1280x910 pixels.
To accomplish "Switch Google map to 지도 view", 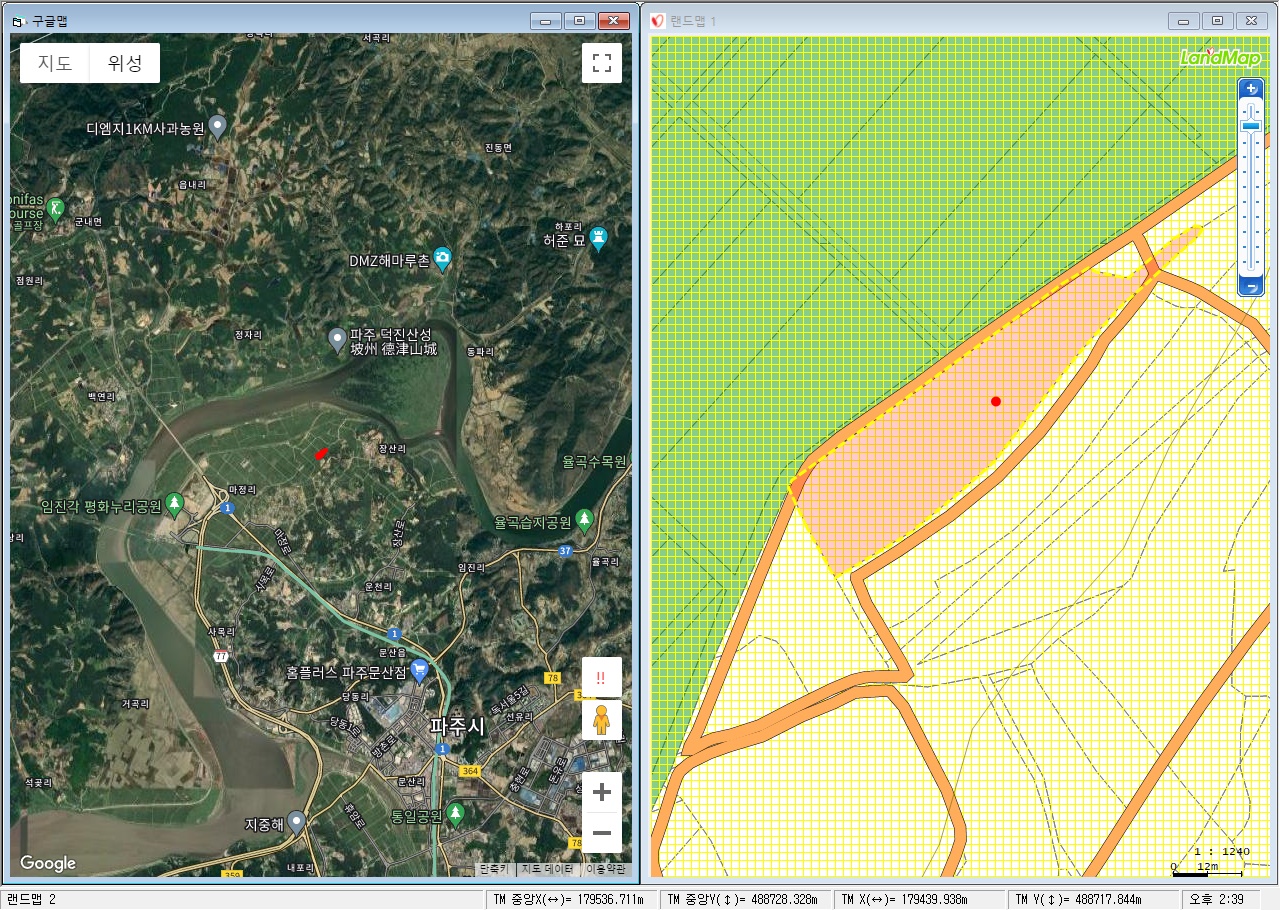I will click(55, 63).
